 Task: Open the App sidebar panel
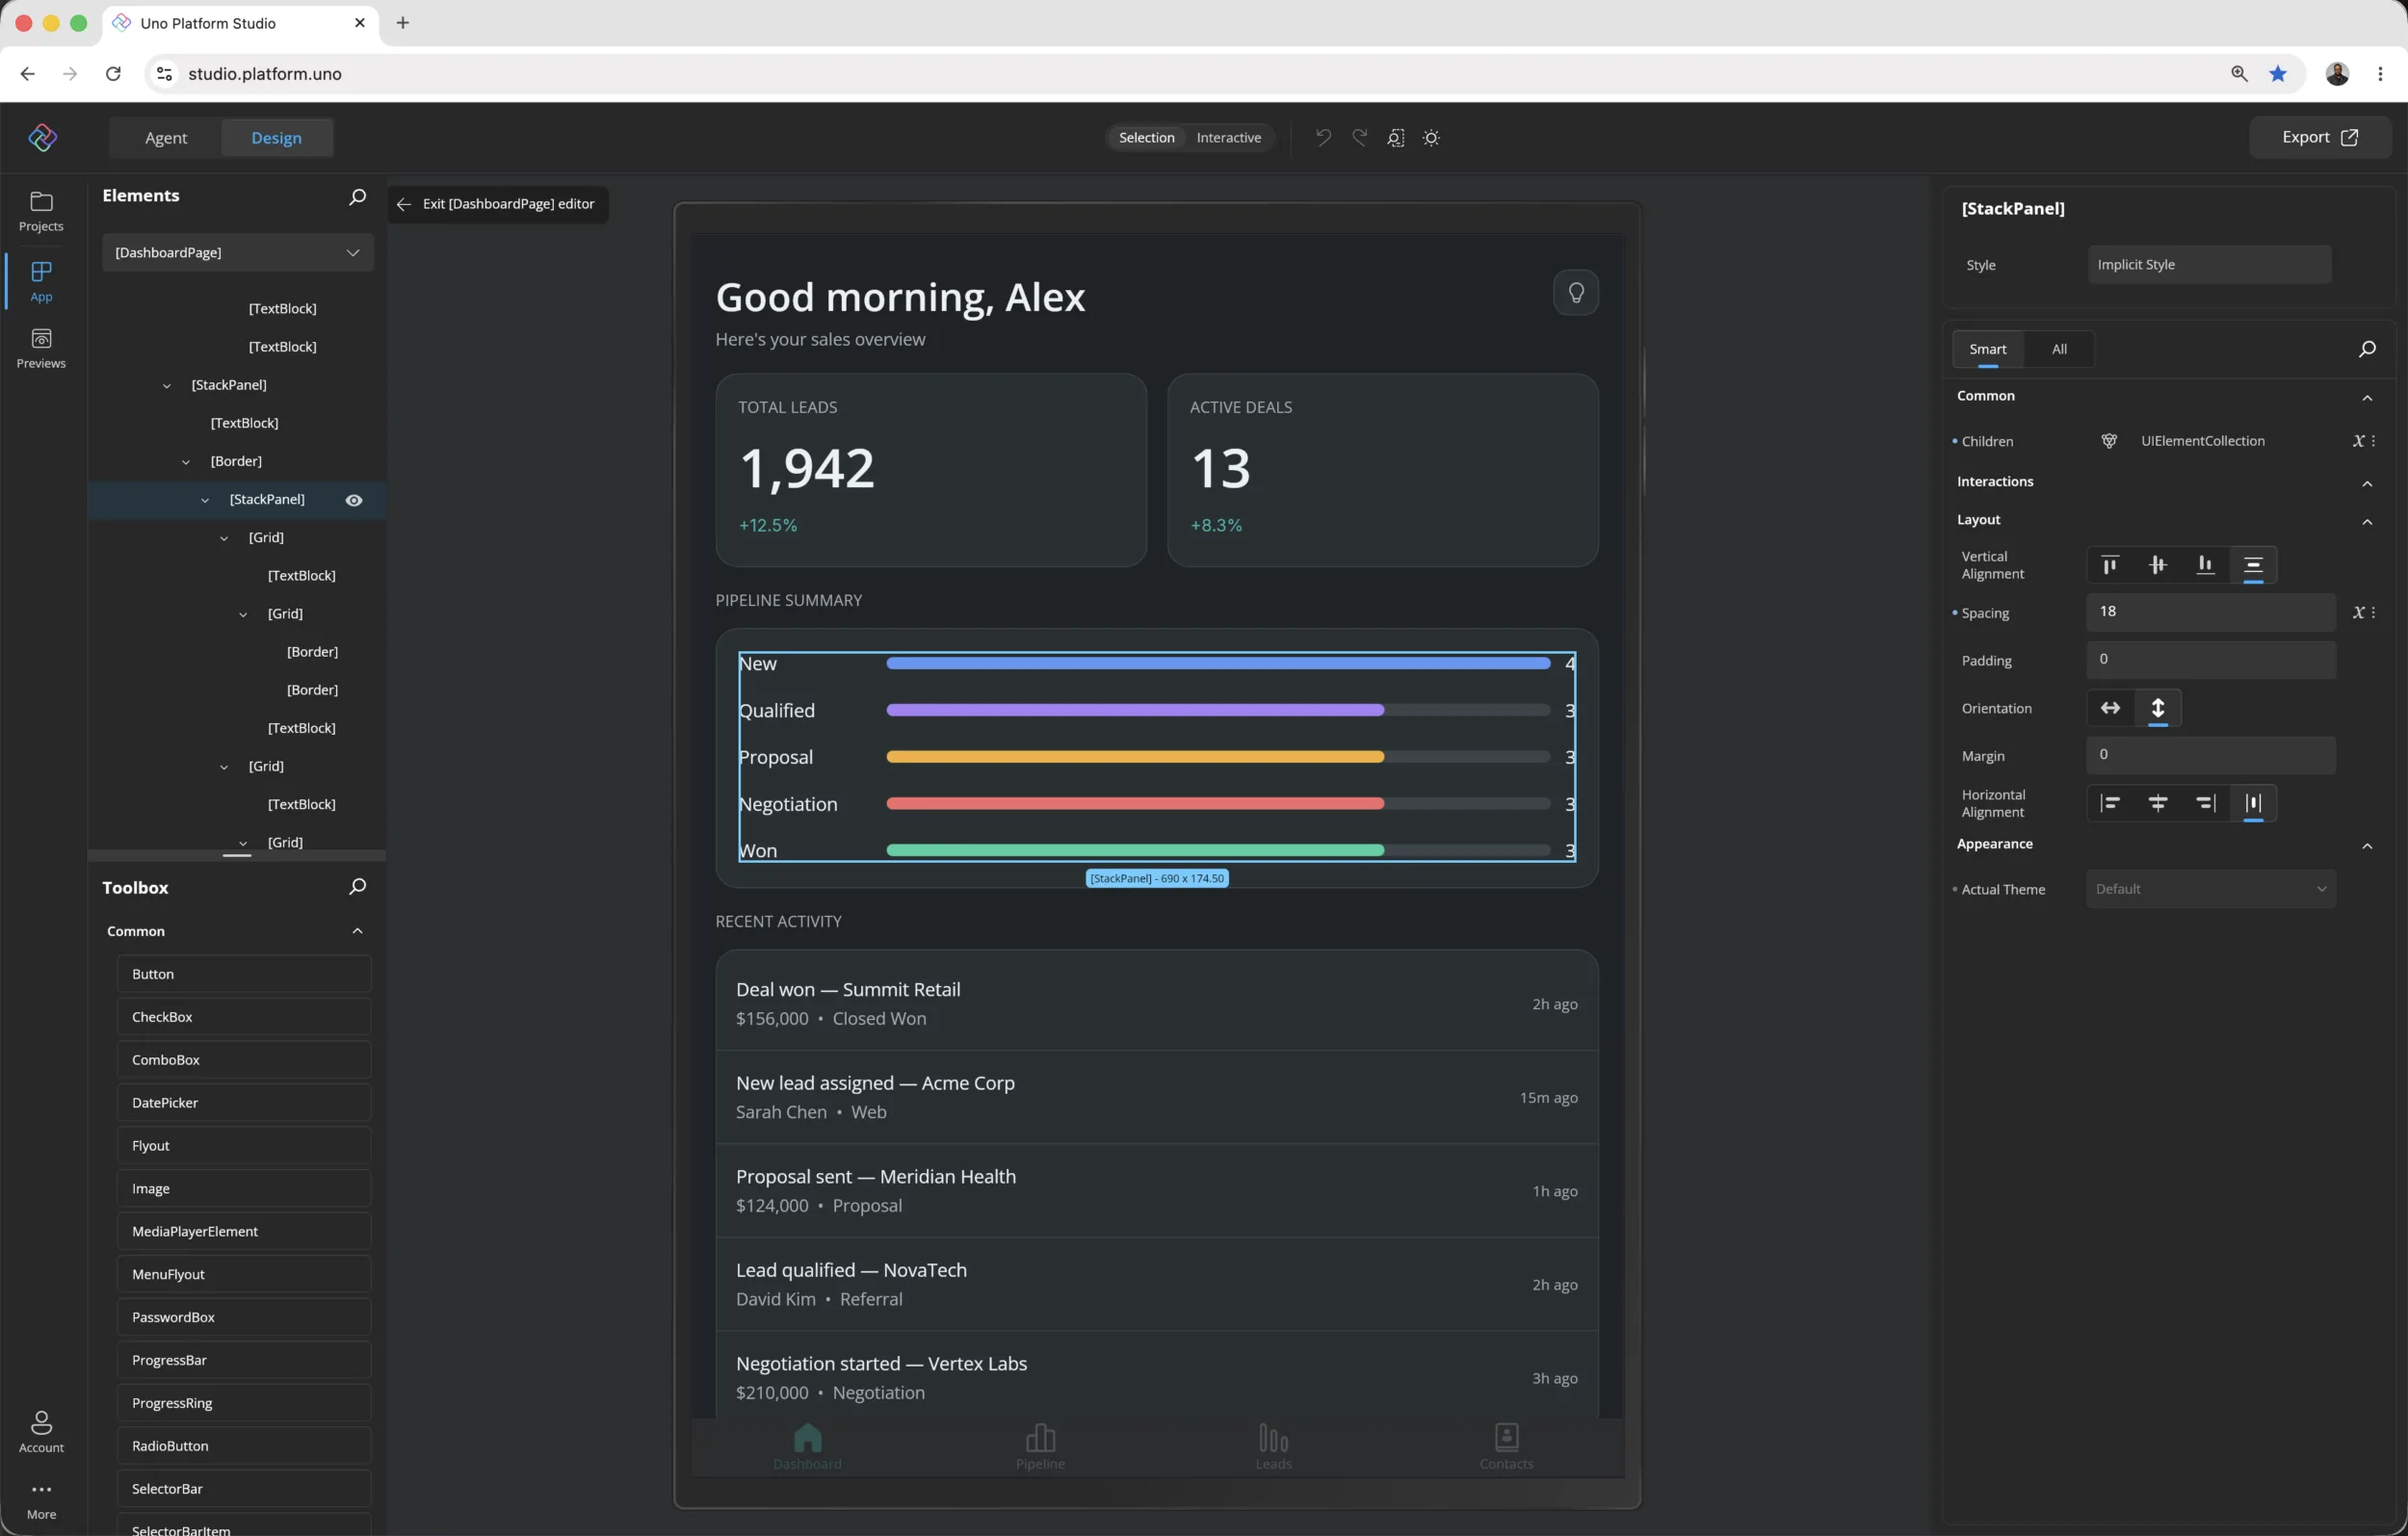click(41, 281)
